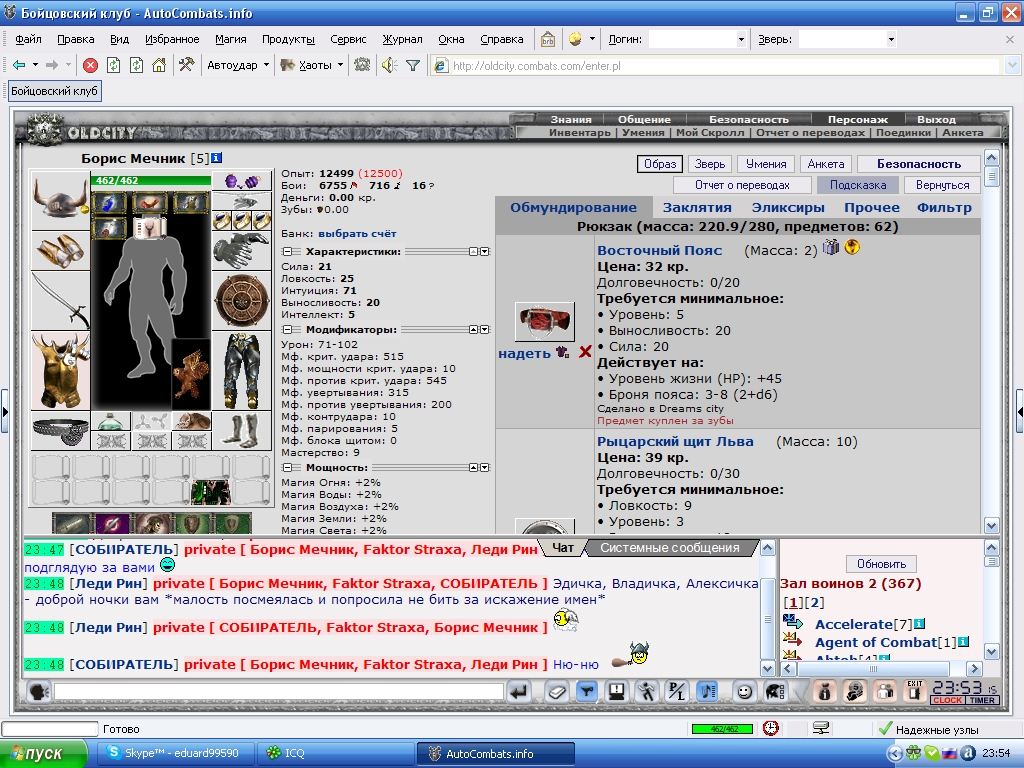The height and width of the screenshot is (768, 1024).
Task: Click the red X delete Восточный Пояс icon
Action: point(584,353)
